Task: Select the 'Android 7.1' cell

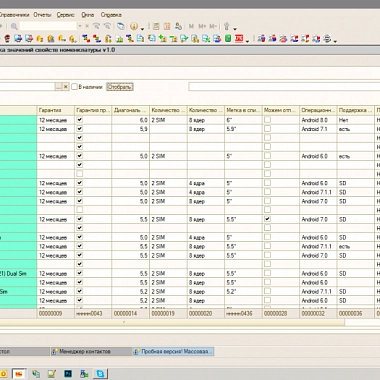Action: [318, 129]
